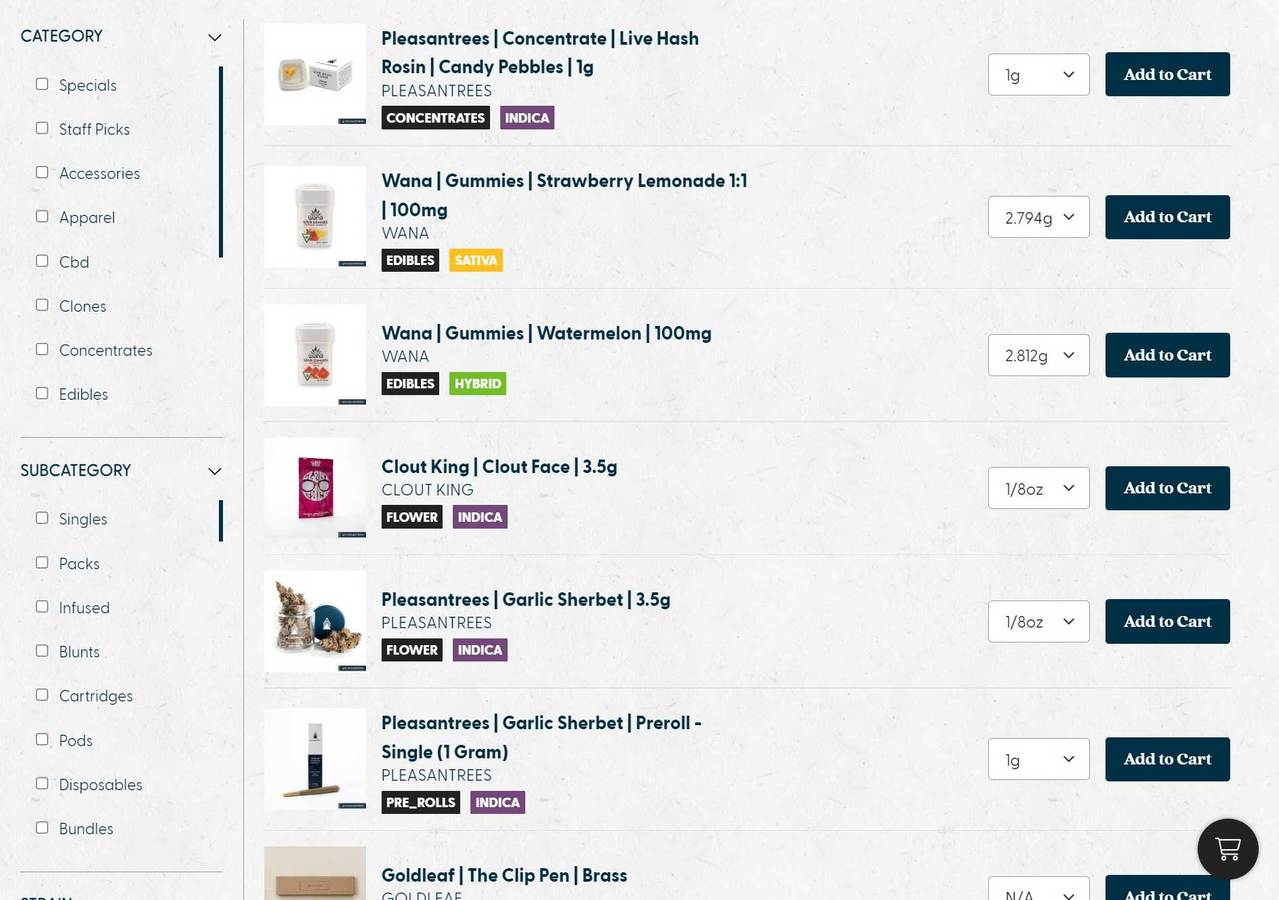1279x900 pixels.
Task: Collapse the SUBCATEGORY filter section
Action: tap(214, 471)
